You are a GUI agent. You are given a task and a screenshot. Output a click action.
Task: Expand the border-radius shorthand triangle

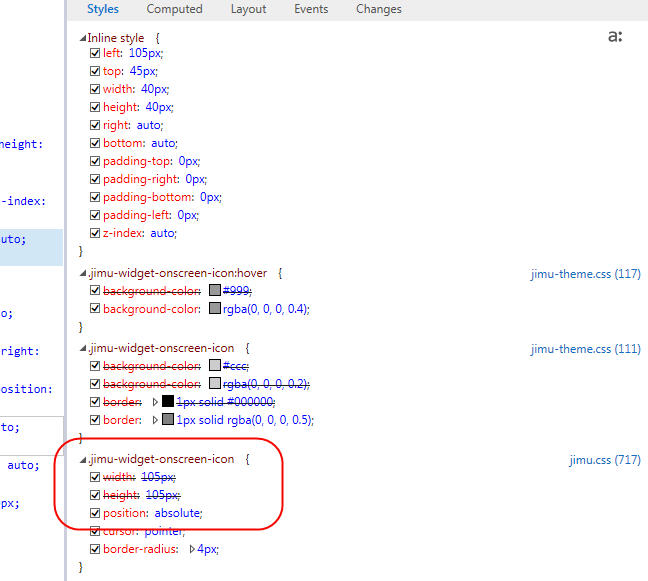[192, 549]
